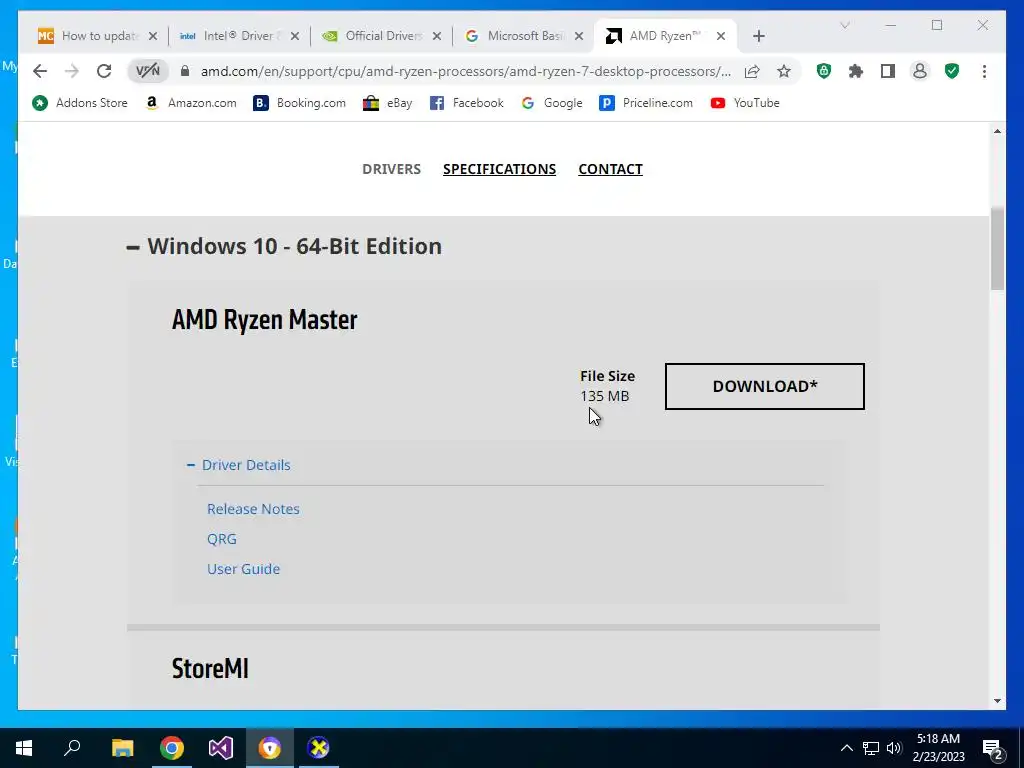The width and height of the screenshot is (1024, 768).
Task: Go to SPECIFICATIONS section
Action: [500, 169]
